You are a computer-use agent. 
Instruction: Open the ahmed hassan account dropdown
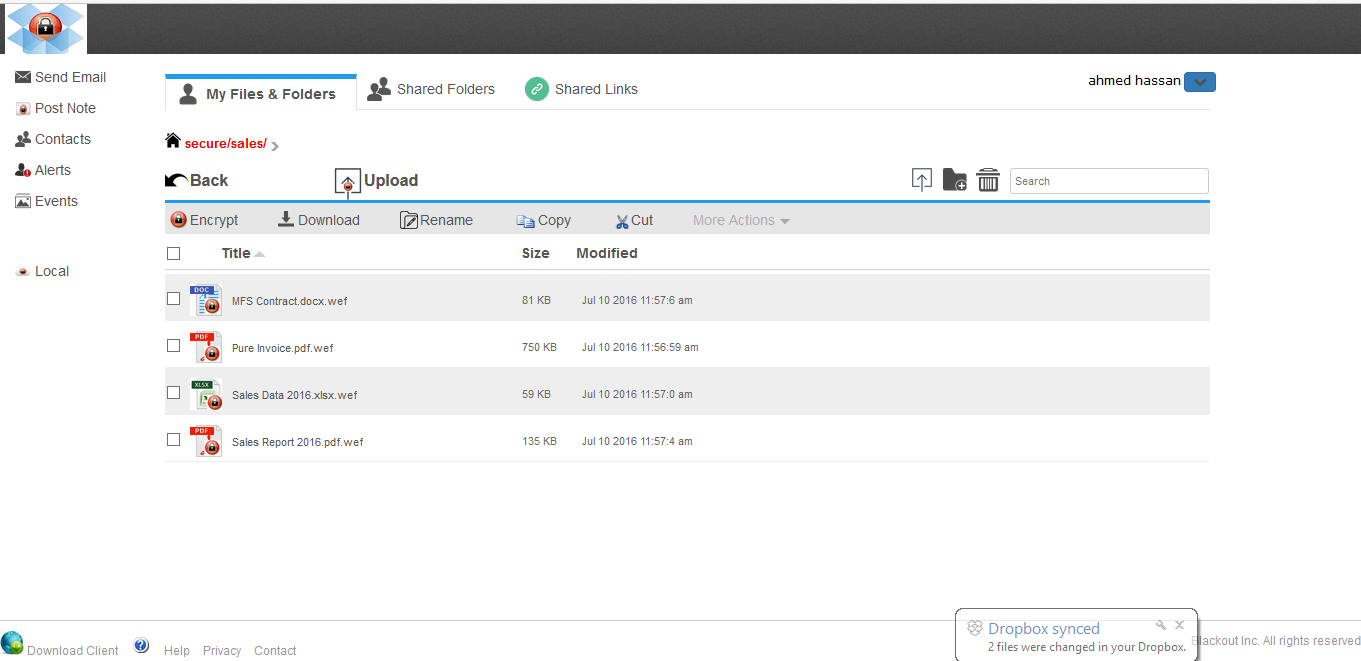pos(1199,81)
